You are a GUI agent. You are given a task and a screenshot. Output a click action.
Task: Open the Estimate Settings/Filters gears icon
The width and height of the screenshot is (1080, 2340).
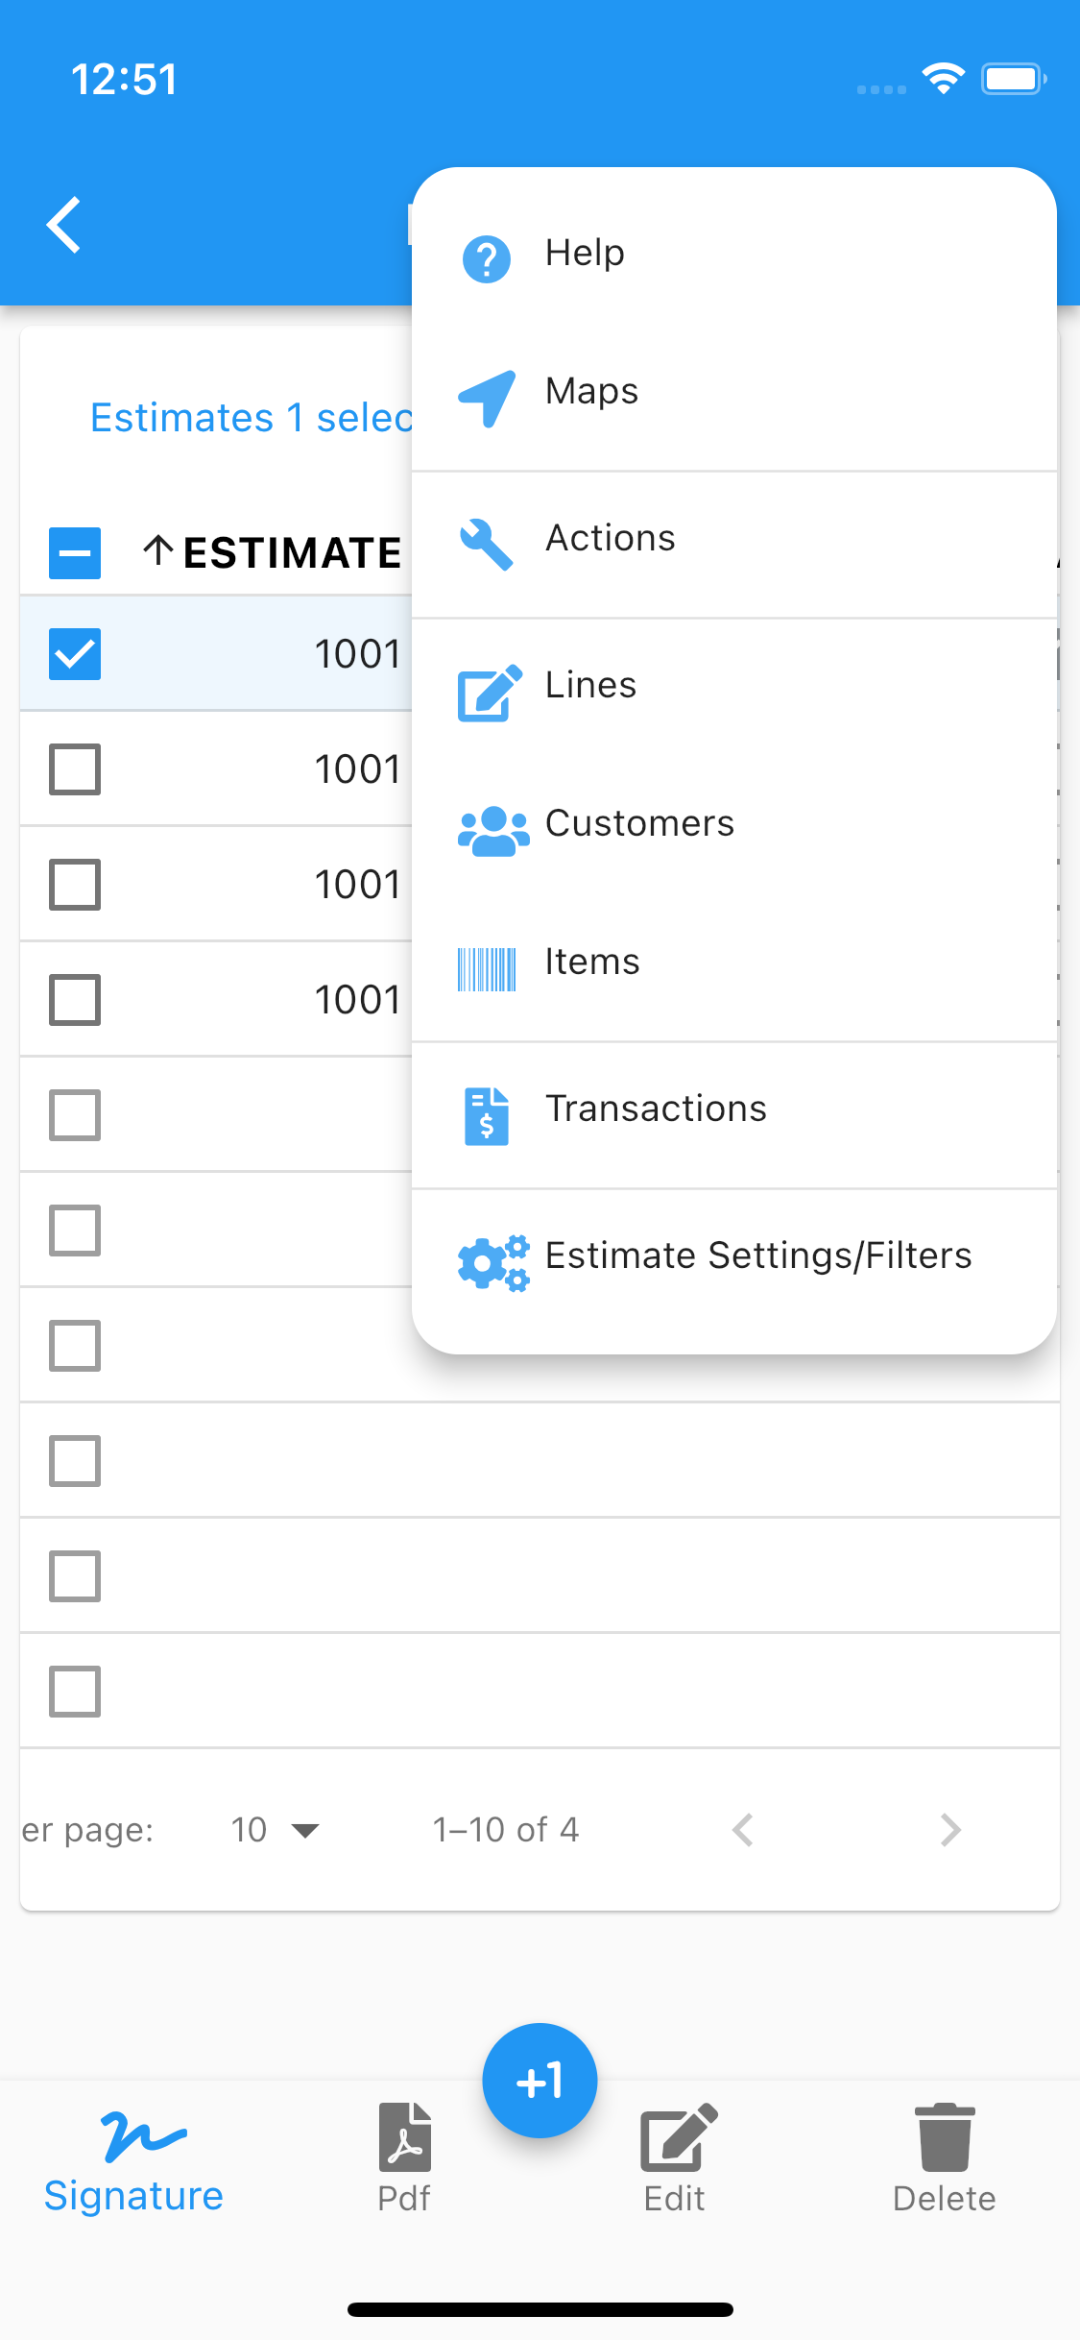pos(493,1263)
